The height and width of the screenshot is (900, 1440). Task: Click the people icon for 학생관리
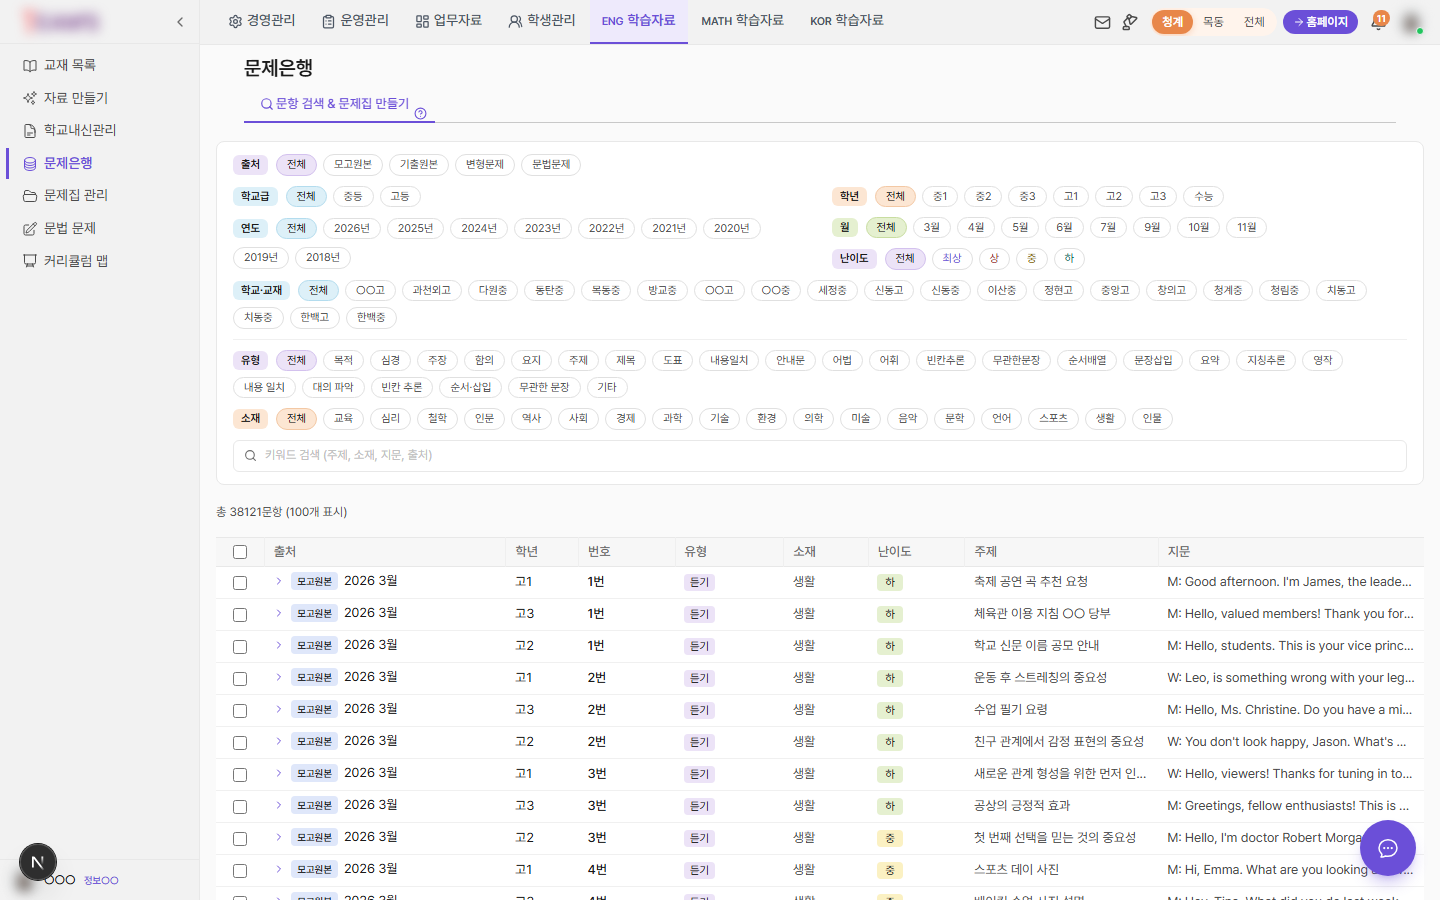pos(515,21)
